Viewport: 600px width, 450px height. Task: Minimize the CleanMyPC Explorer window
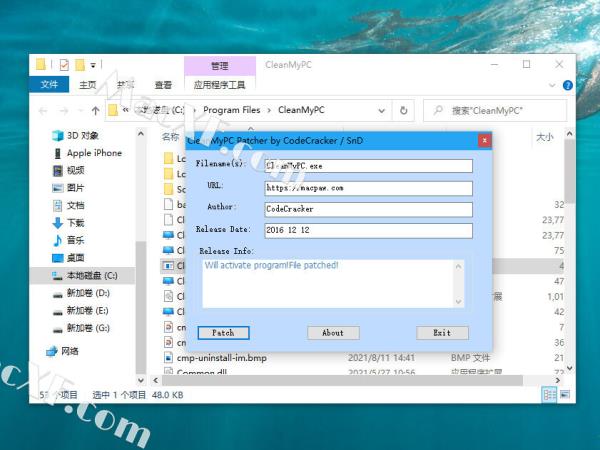494,65
